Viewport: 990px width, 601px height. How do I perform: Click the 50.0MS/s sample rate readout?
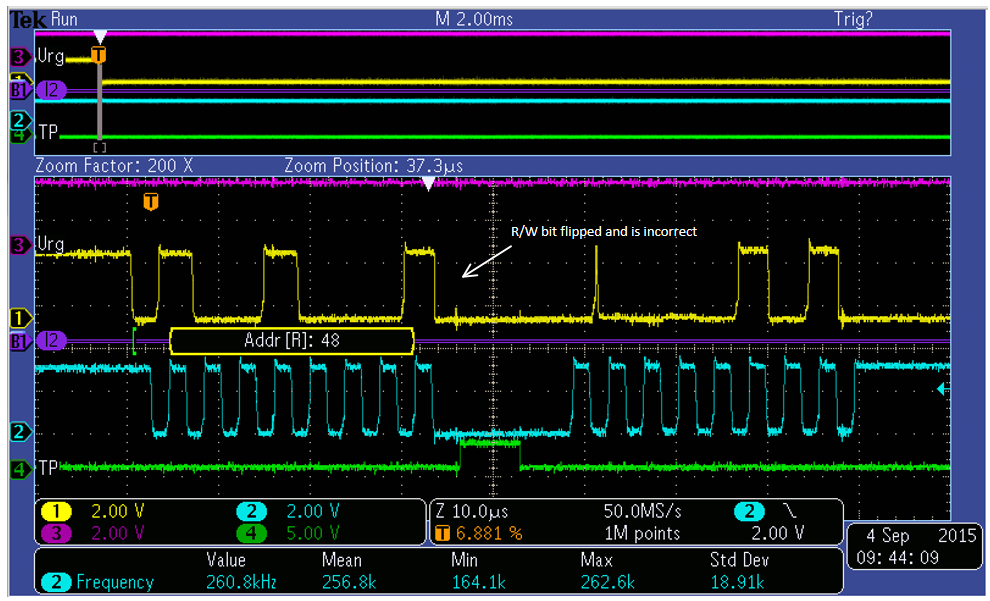pos(642,511)
